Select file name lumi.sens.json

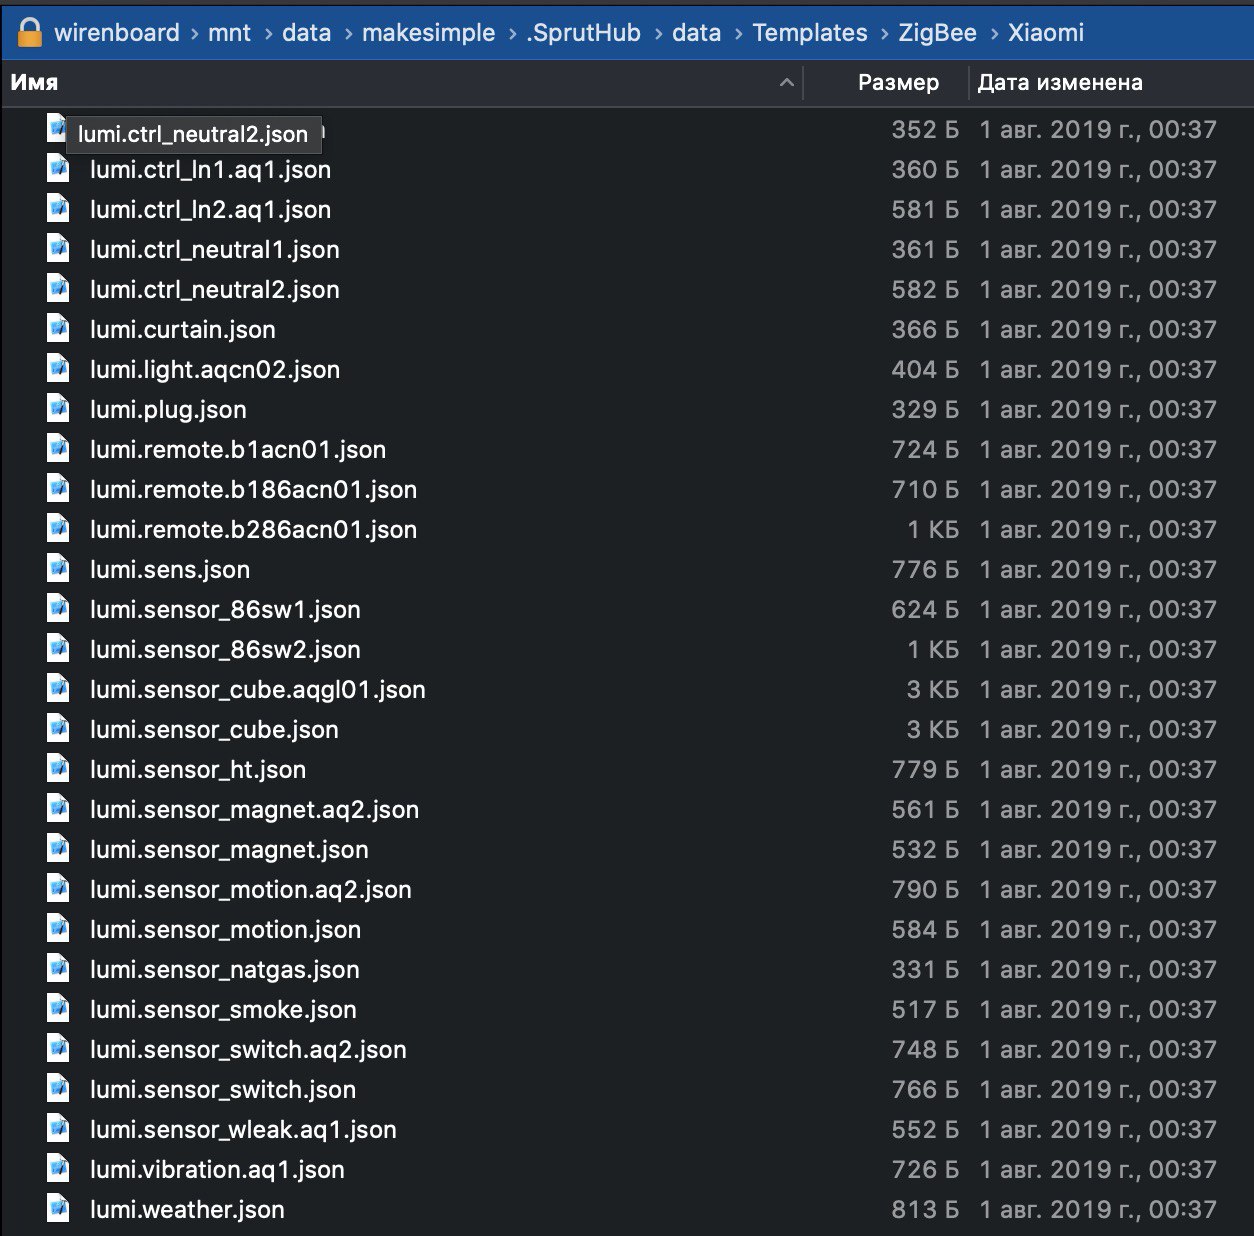point(170,570)
